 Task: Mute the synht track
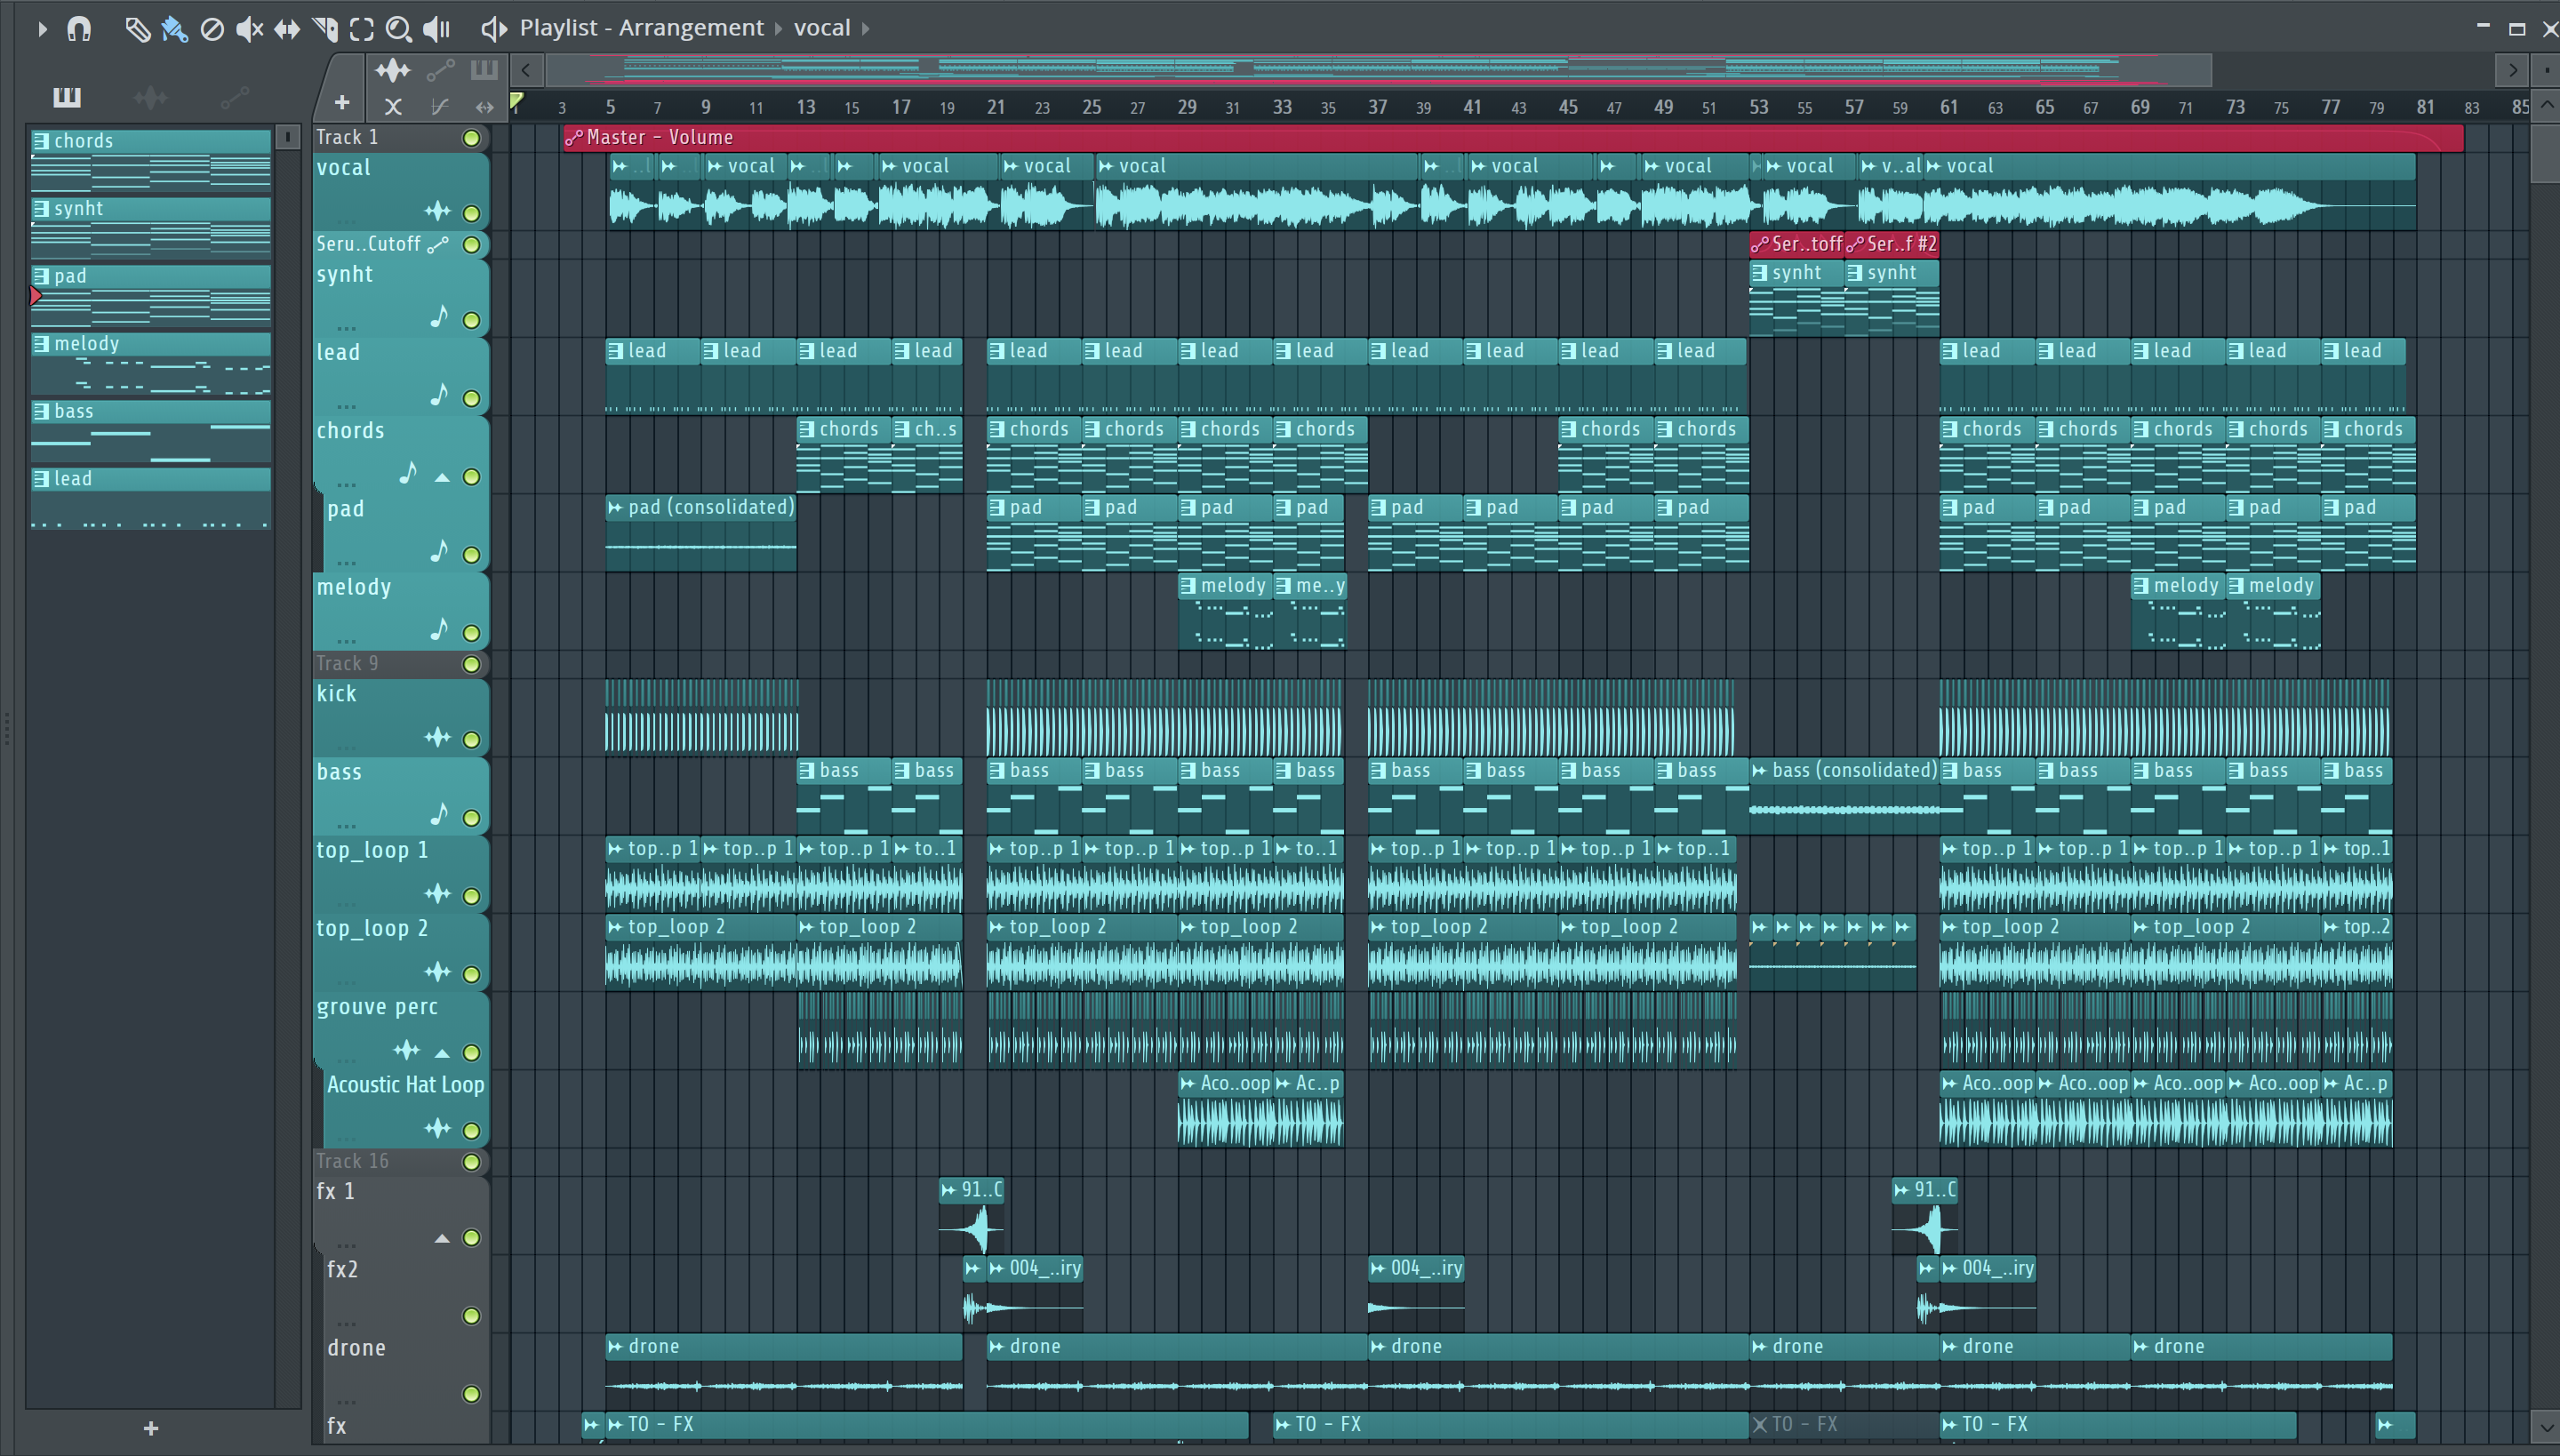[x=472, y=320]
